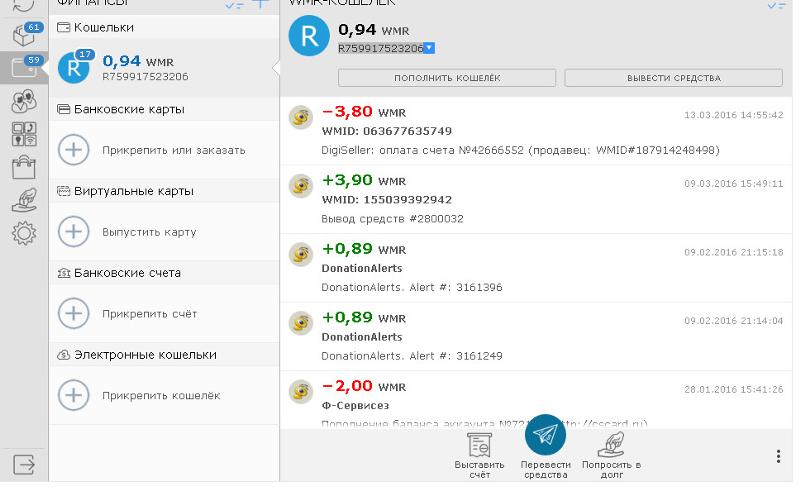Click the timestamp 09.02.2016 21:14:04

pos(734,321)
